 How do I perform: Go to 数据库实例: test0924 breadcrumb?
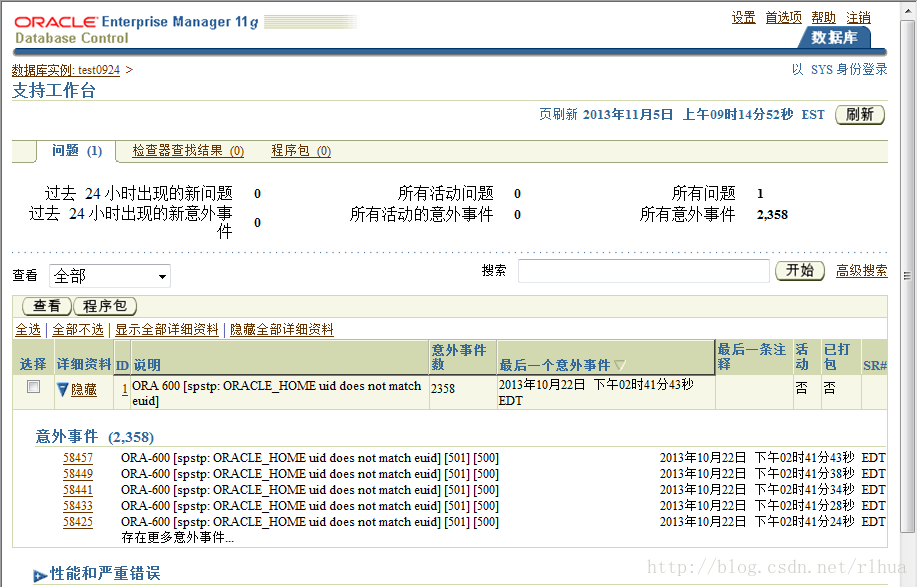click(x=66, y=70)
